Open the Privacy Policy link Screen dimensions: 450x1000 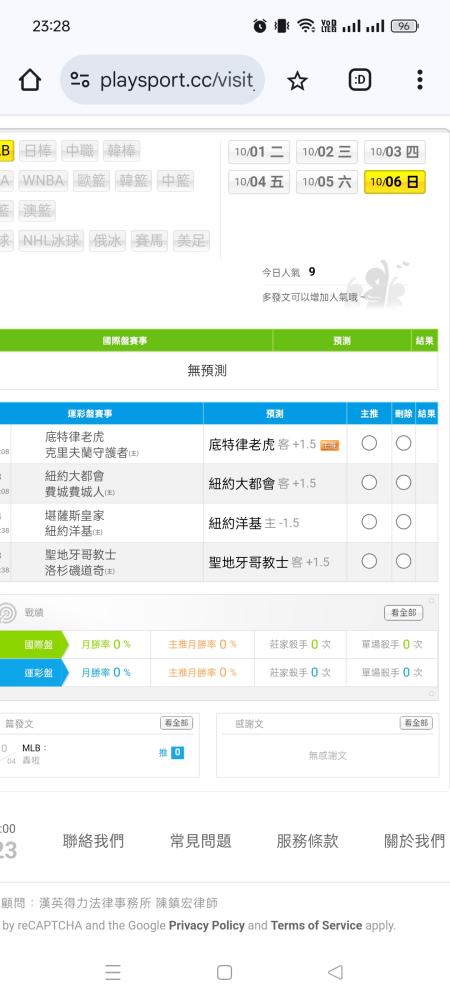click(207, 925)
